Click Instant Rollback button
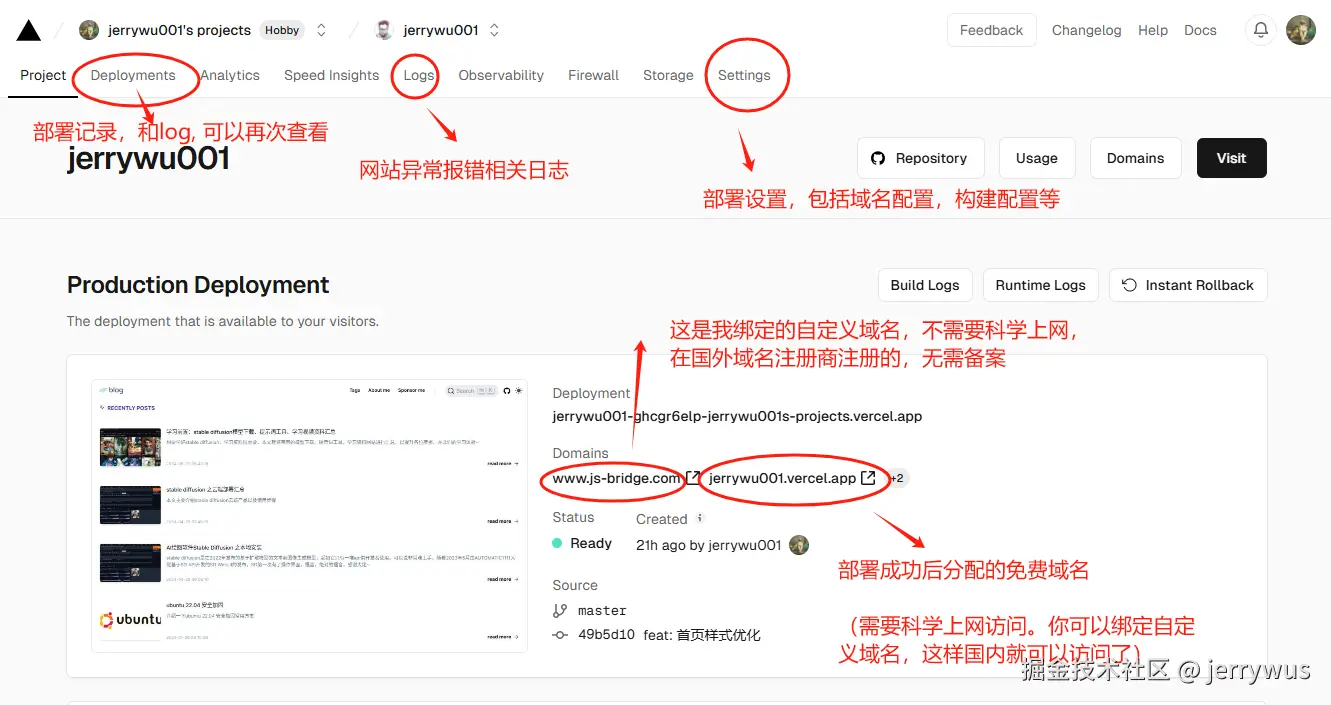Screen dimensions: 1331x705 tap(1188, 285)
